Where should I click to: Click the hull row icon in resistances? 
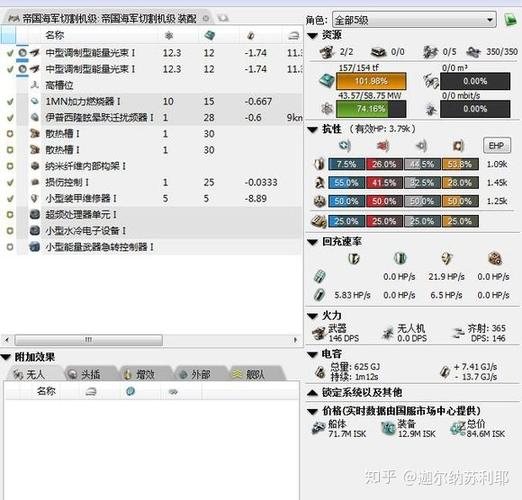pyautogui.click(x=319, y=201)
